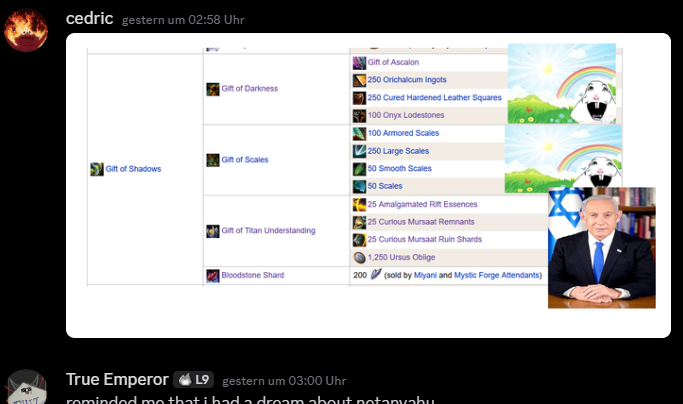Click the lower rainbow rabbit meme overlay

(x=563, y=159)
